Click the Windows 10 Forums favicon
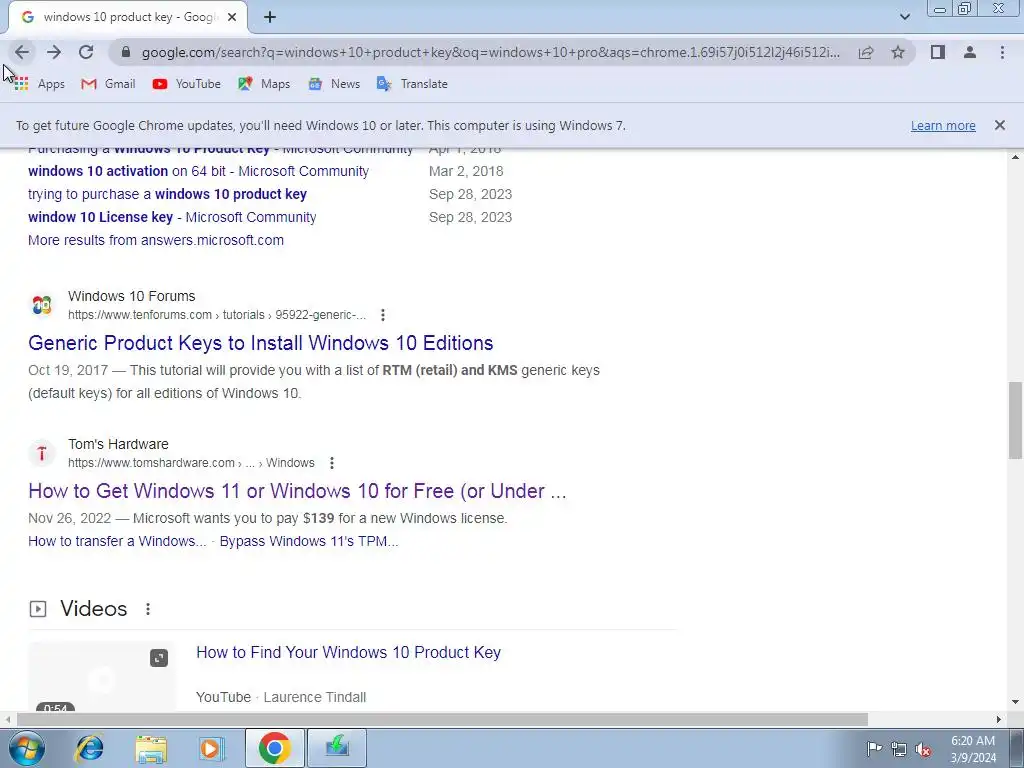The height and width of the screenshot is (768, 1024). [42, 305]
